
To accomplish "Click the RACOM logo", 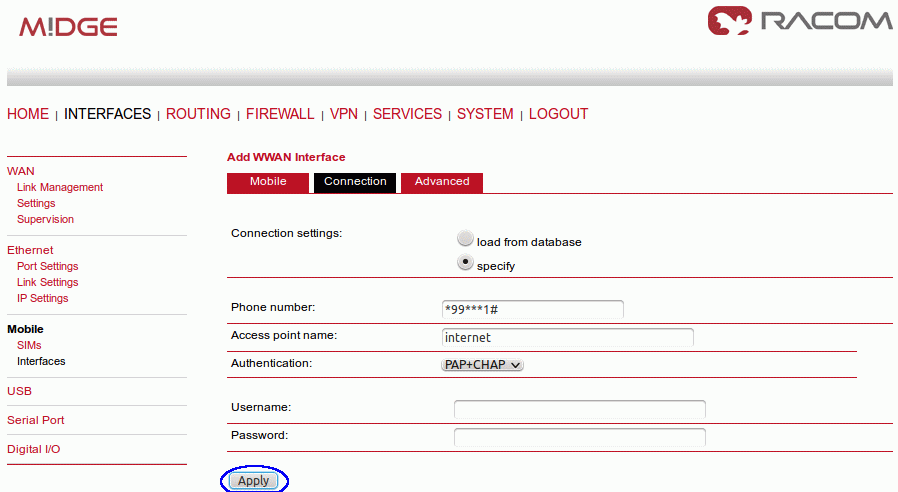I will tap(799, 21).
